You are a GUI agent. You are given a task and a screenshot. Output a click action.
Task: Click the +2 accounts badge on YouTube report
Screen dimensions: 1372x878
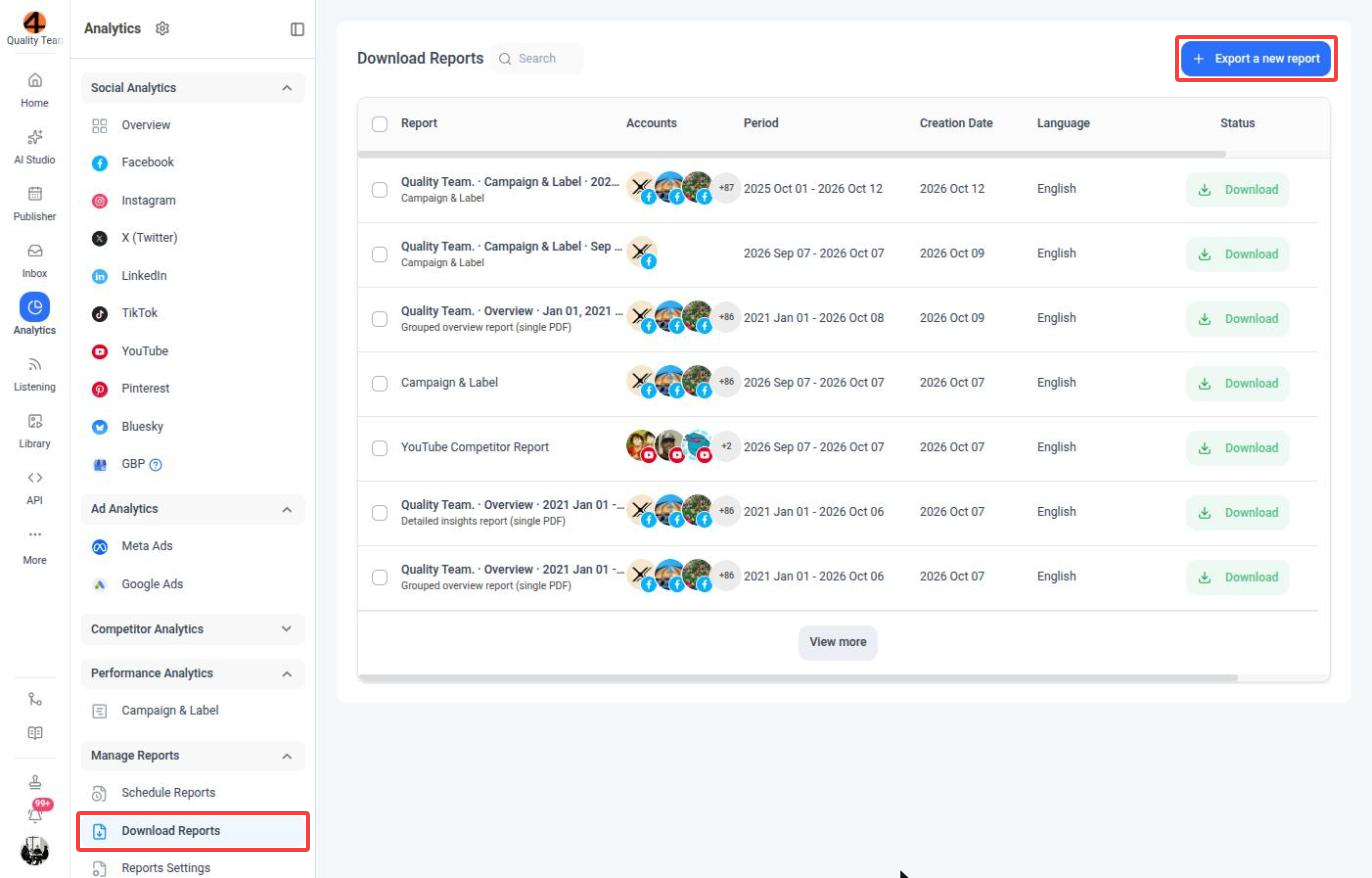coord(726,447)
